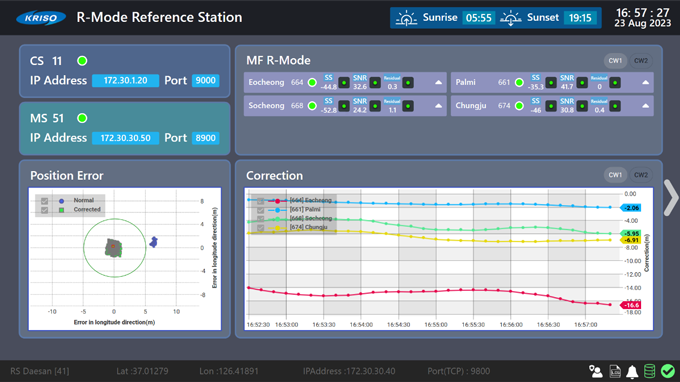Click IPAddress :172.30.30.40 in status bar
Image resolution: width=680 pixels, height=382 pixels.
tap(349, 371)
